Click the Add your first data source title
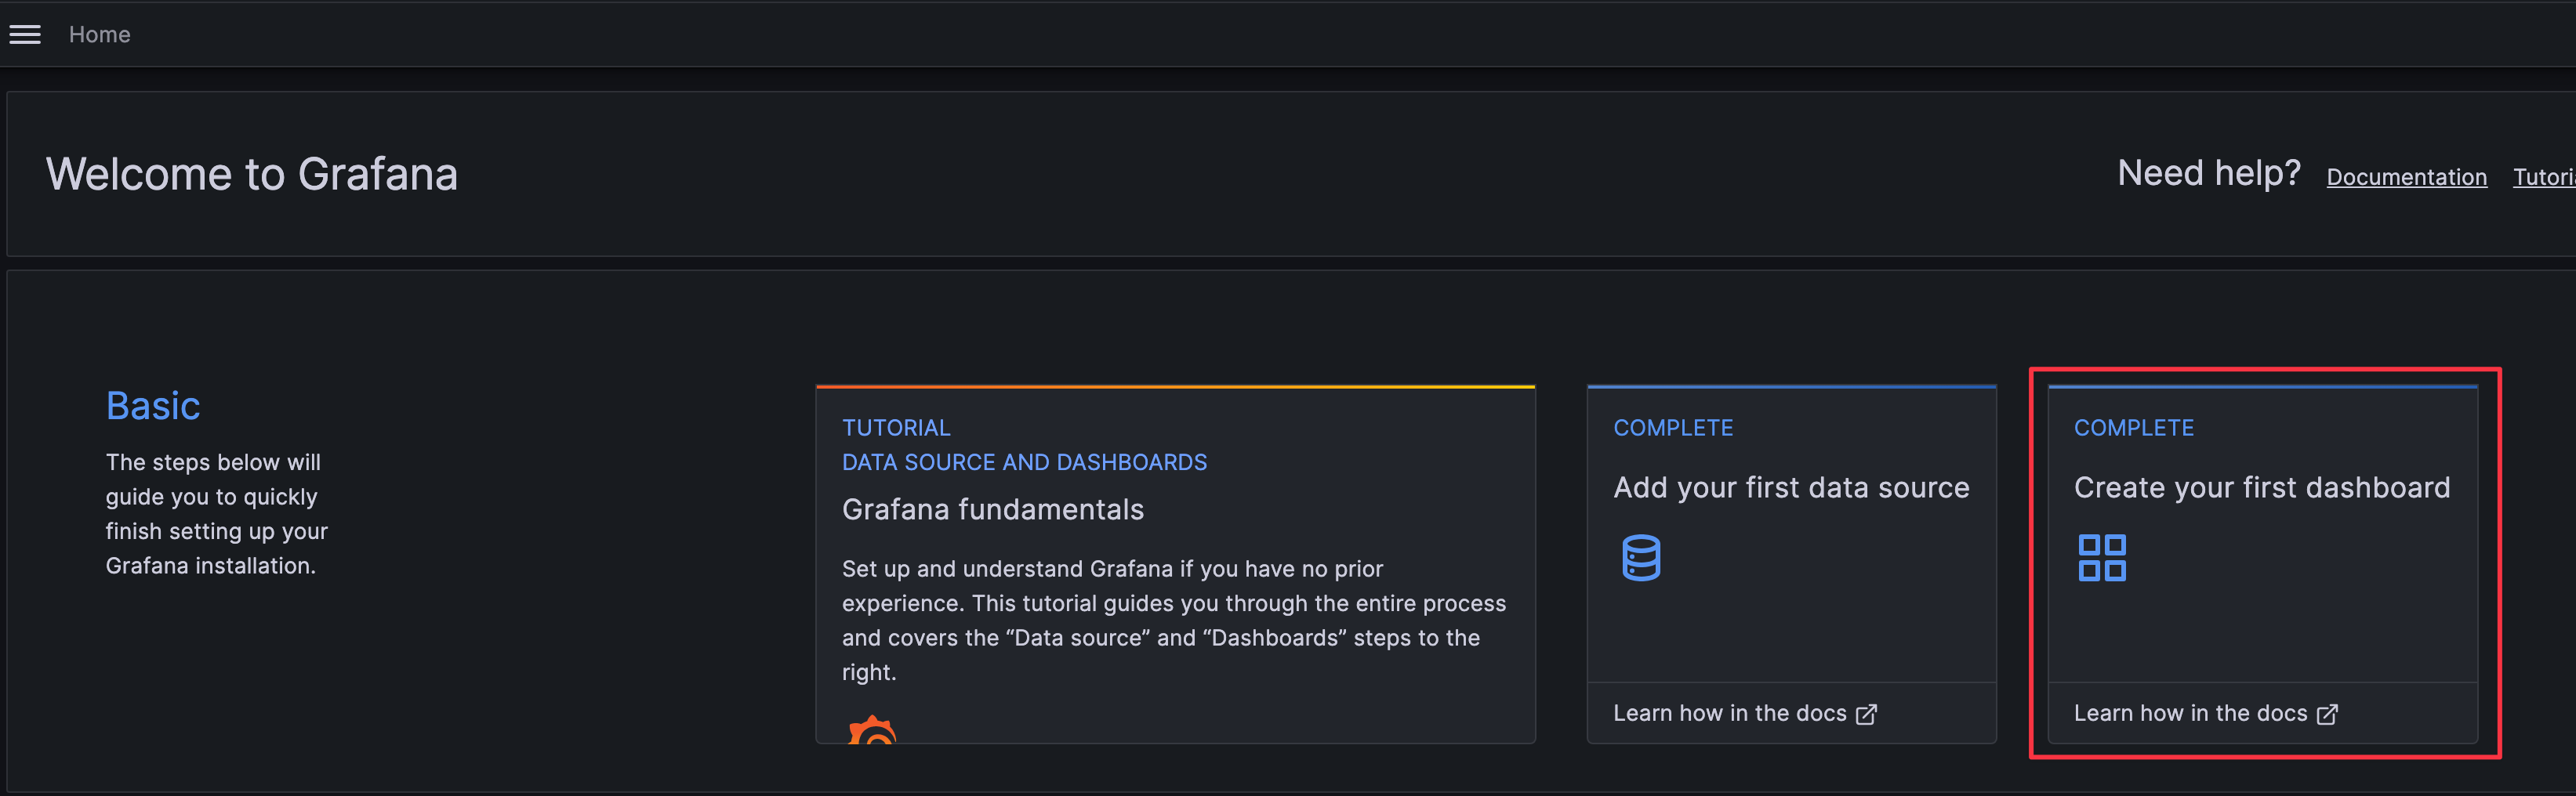The width and height of the screenshot is (2576, 796). tap(1791, 487)
